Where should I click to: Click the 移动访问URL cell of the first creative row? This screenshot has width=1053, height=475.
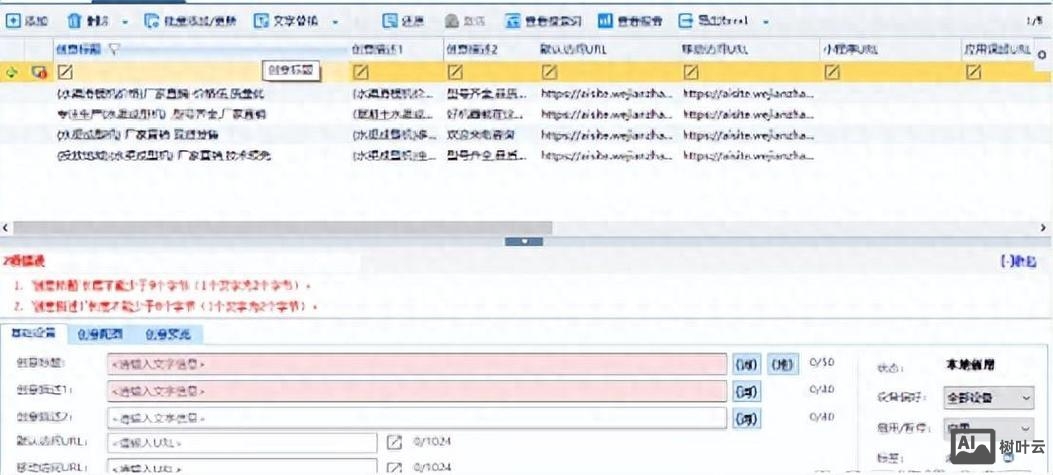click(749, 93)
